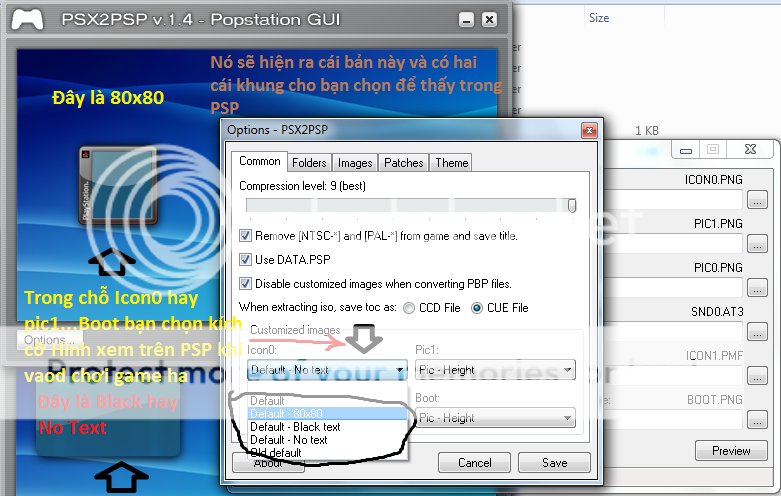Image resolution: width=781 pixels, height=496 pixels.
Task: Click the Preview button
Action: point(731,451)
